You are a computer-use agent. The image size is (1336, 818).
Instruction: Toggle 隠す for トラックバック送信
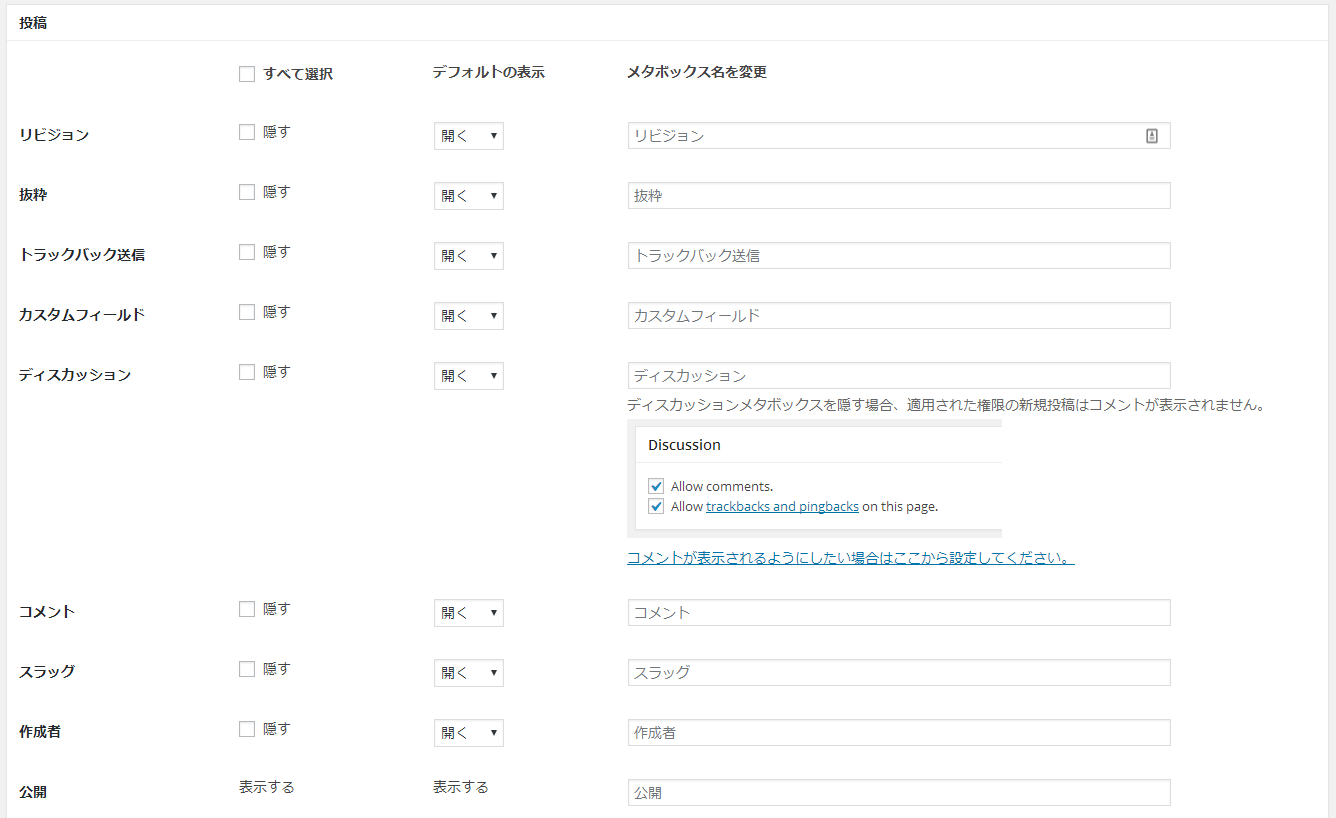247,252
